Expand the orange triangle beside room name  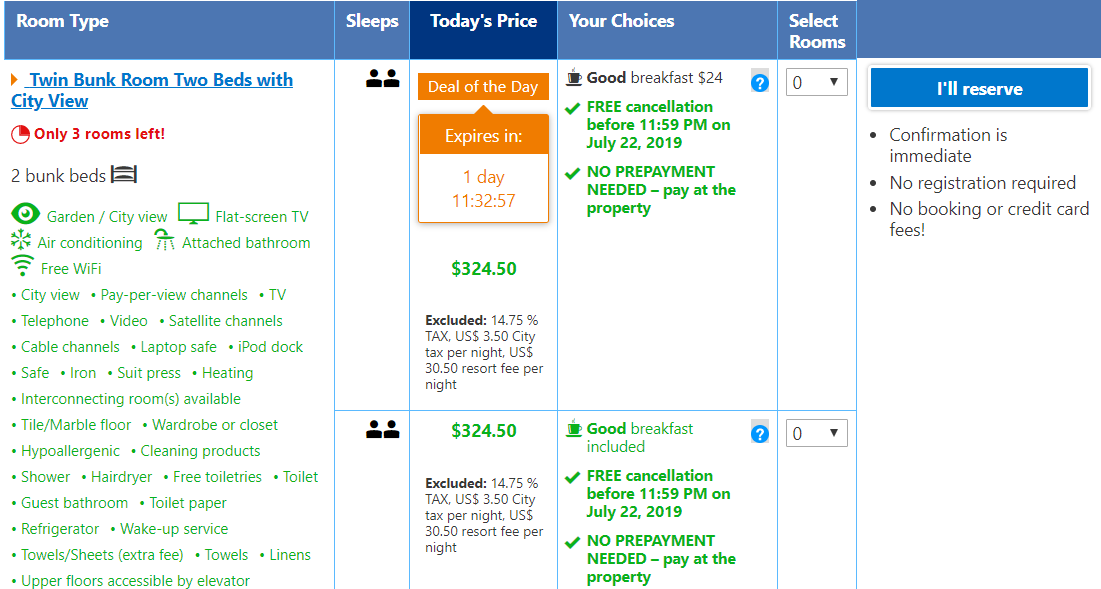14,80
